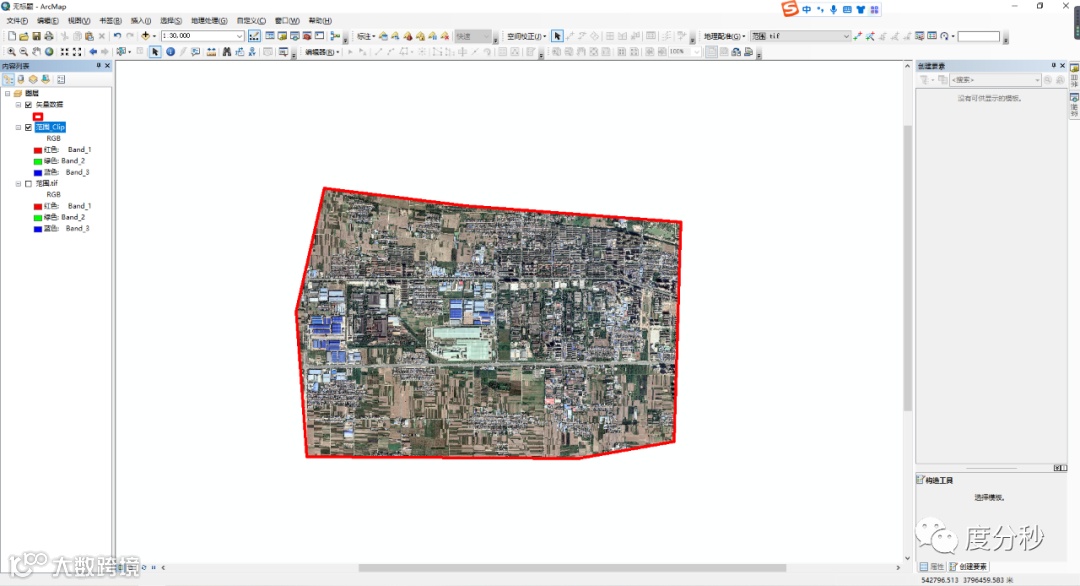Select the Pan hand tool
Viewport: 1080px width, 586px height.
pyautogui.click(x=36, y=52)
